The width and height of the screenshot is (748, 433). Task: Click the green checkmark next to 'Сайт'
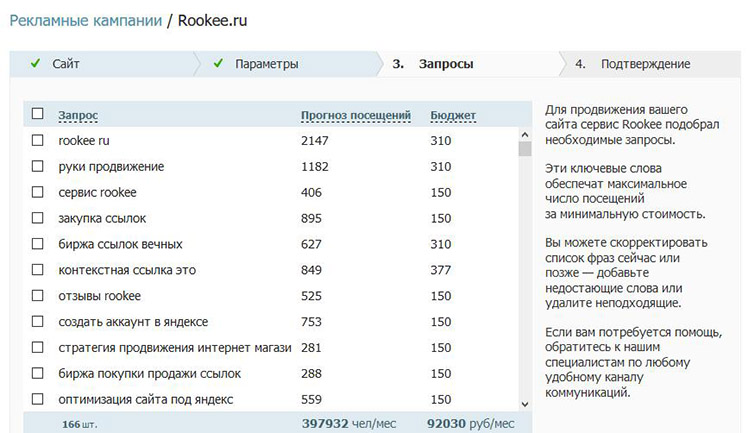click(35, 63)
